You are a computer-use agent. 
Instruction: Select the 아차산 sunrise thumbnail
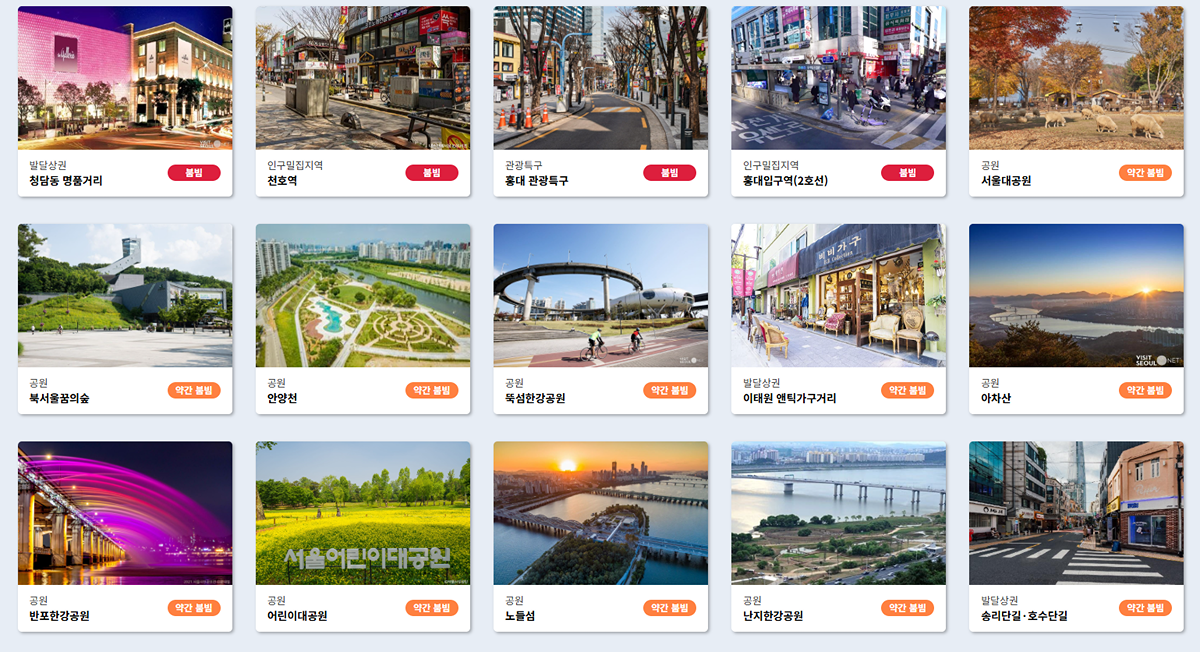coord(1076,296)
